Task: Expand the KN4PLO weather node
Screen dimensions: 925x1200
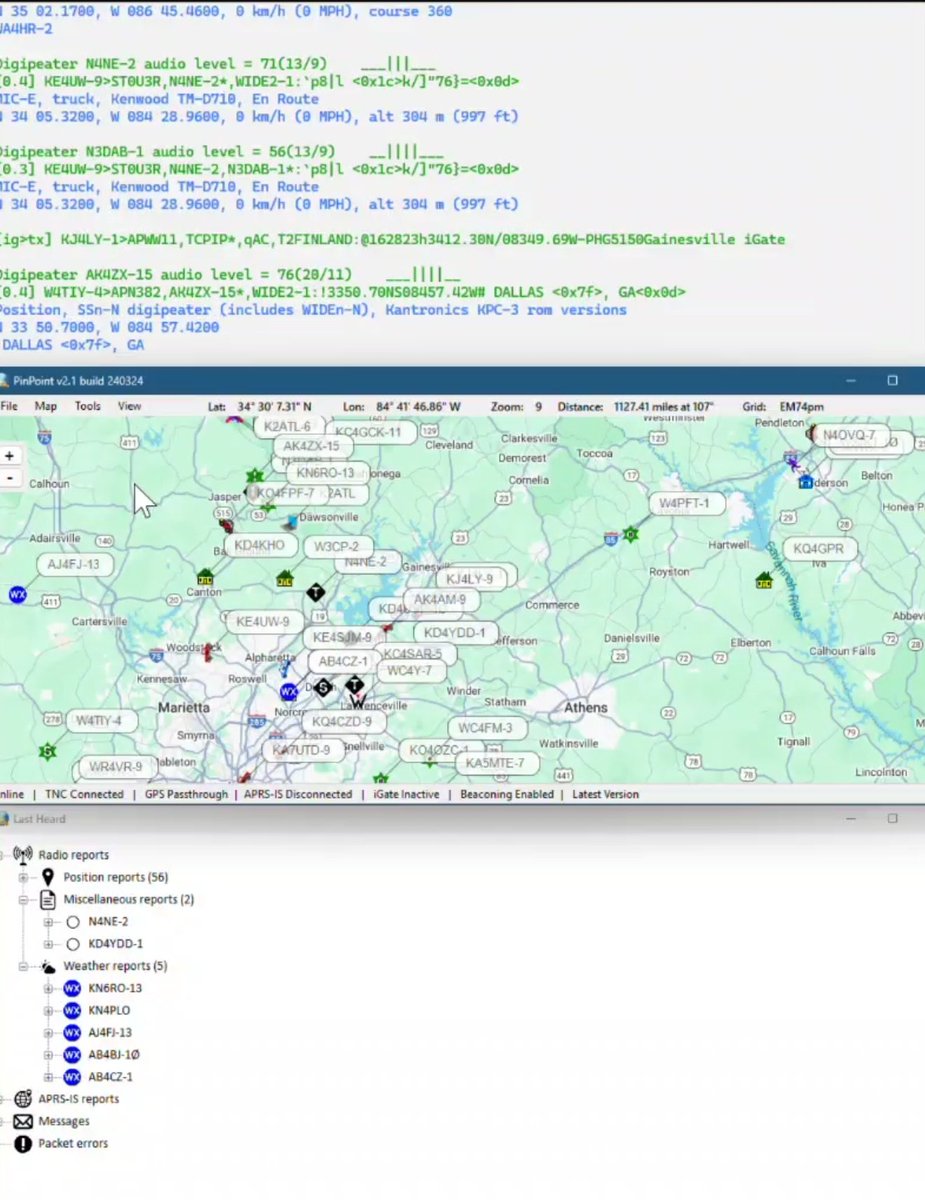Action: click(48, 1011)
